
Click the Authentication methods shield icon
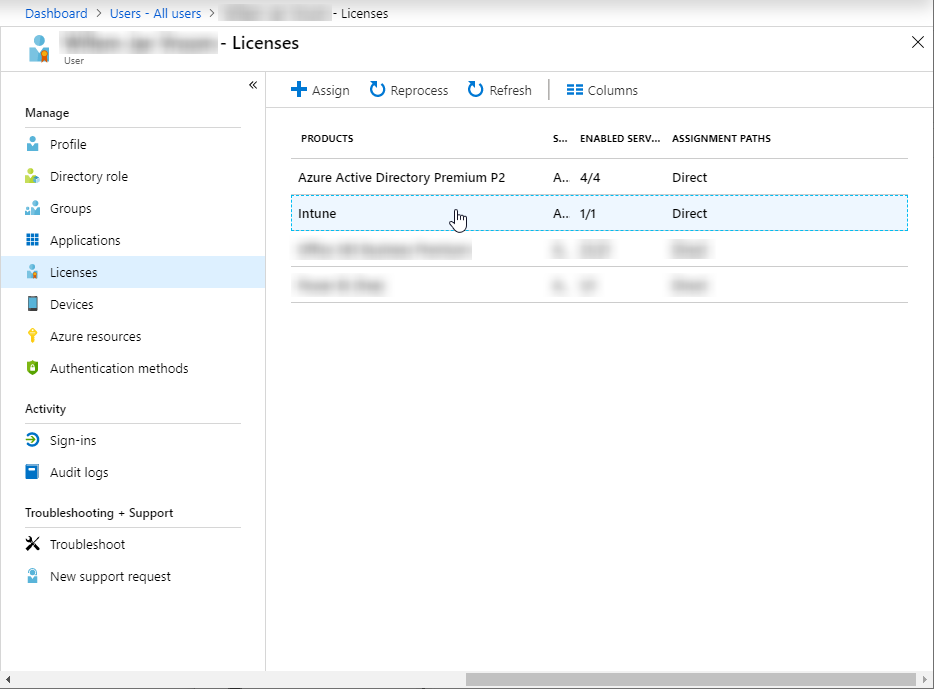tap(33, 368)
